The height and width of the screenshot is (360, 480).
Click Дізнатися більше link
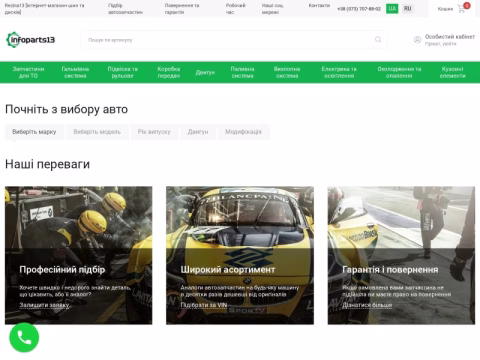(x=367, y=305)
